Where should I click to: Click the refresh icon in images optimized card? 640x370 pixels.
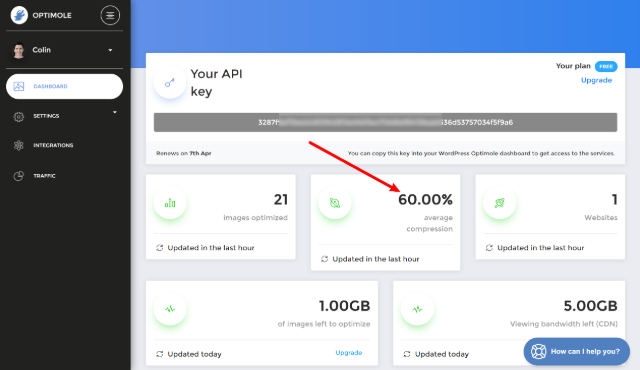(160, 248)
